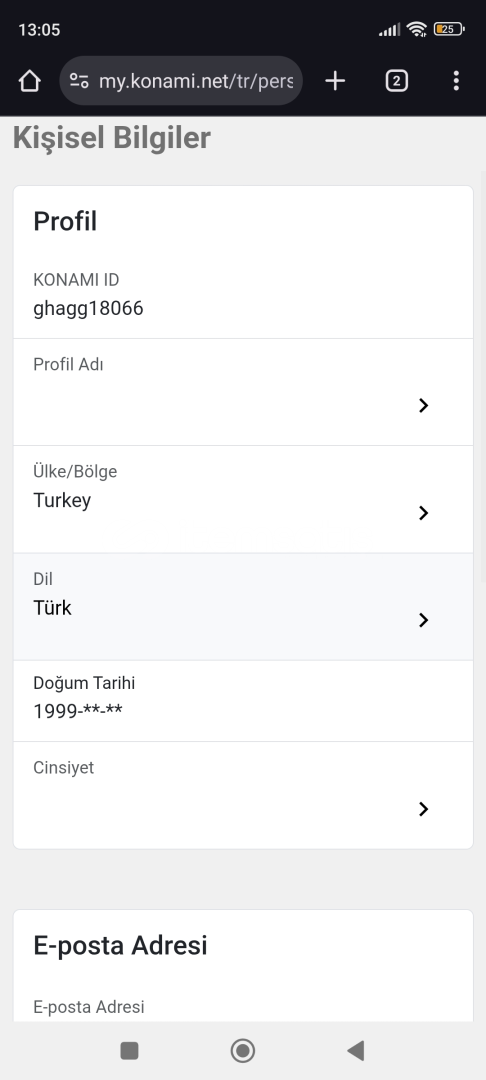The height and width of the screenshot is (1080, 486).
Task: Open Ülke/Bölge chevron arrow
Action: pyautogui.click(x=423, y=512)
